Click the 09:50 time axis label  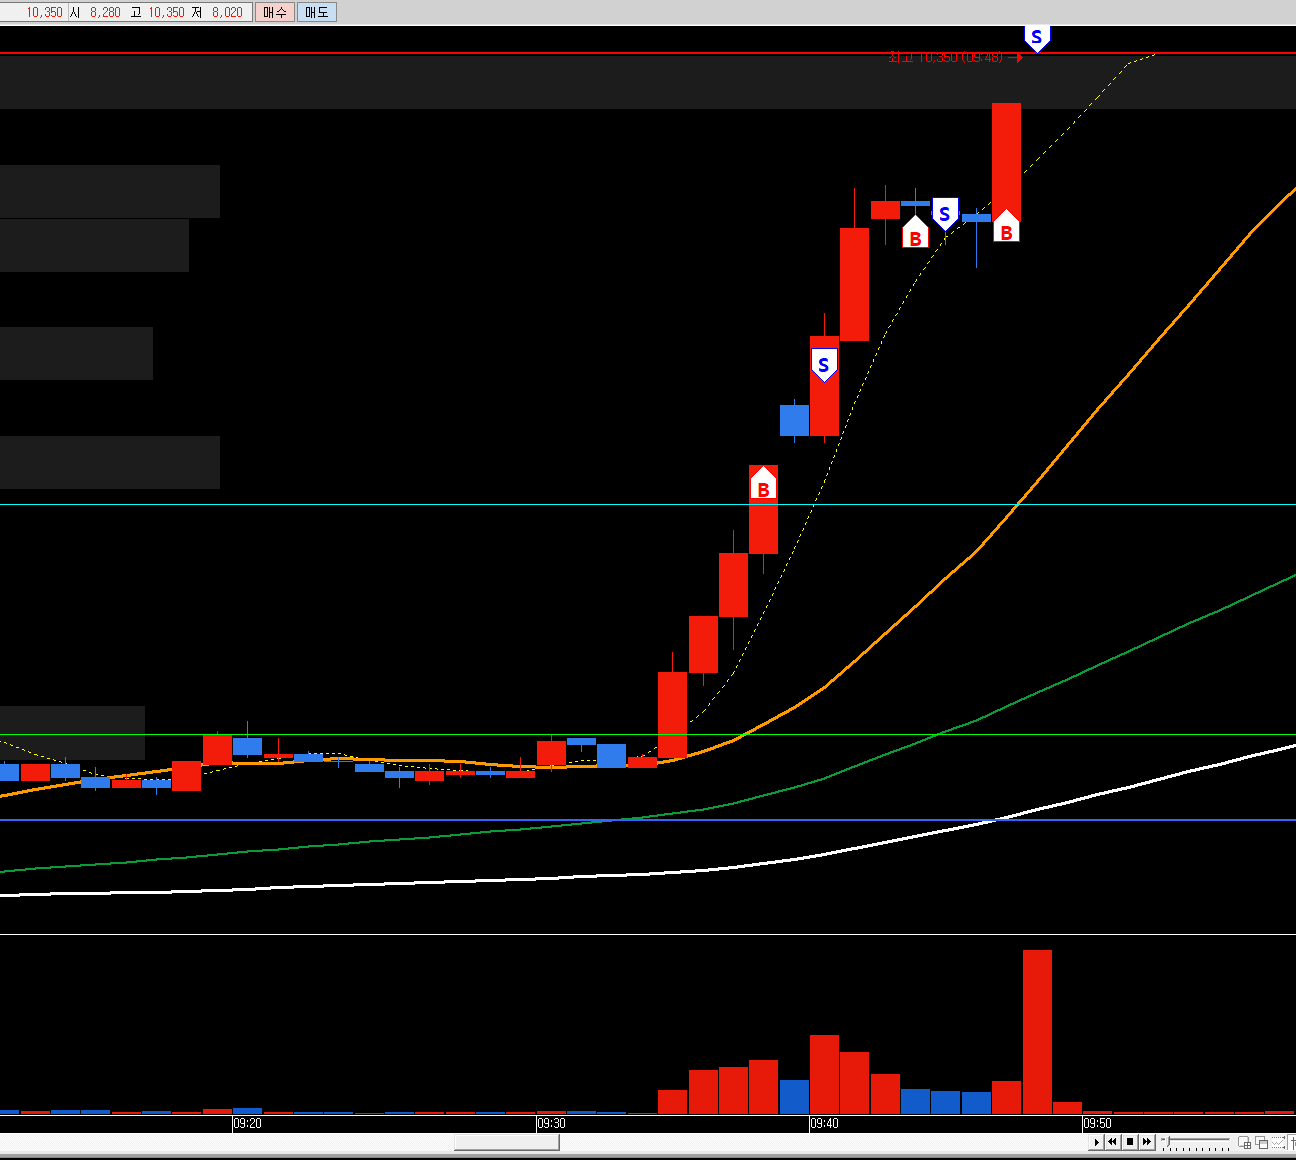pos(1098,1123)
